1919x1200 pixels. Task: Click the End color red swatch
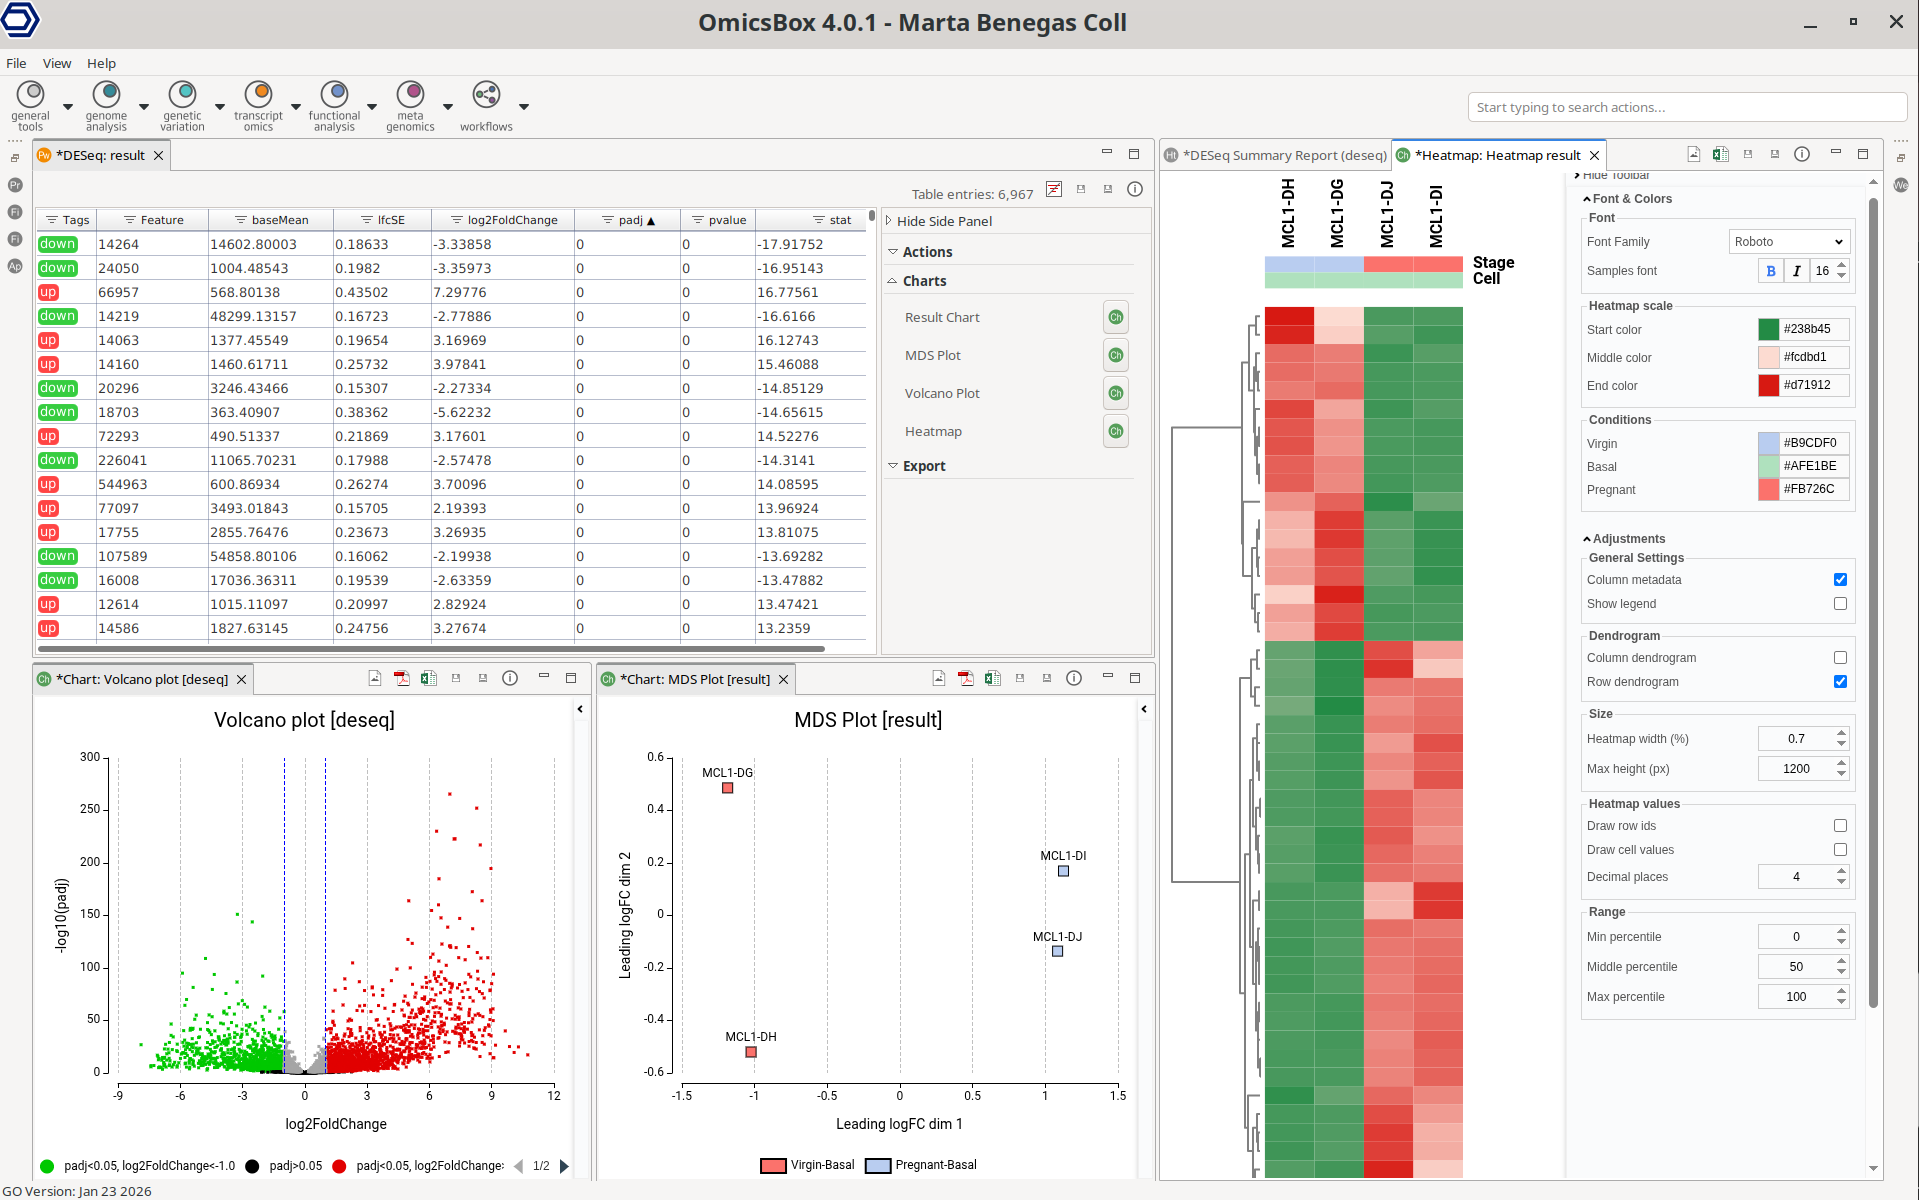(x=1768, y=386)
